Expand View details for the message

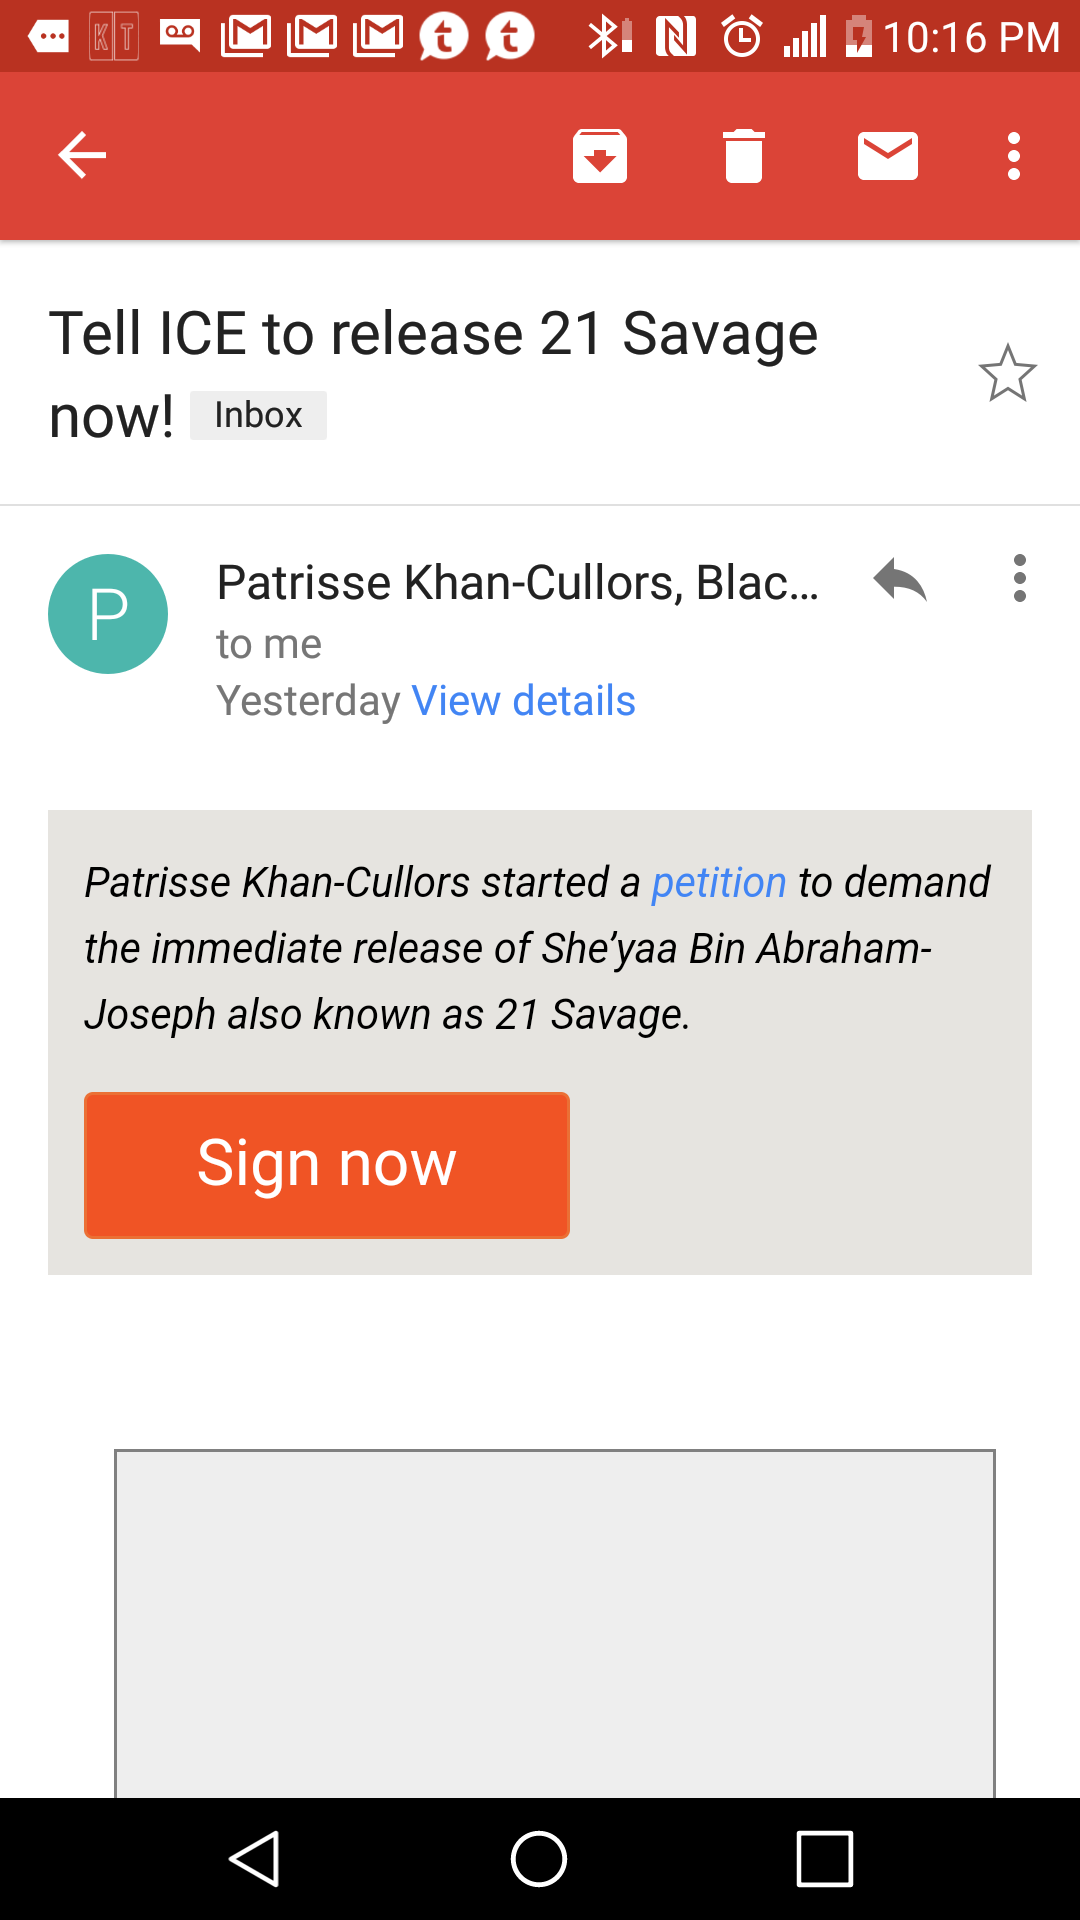523,701
